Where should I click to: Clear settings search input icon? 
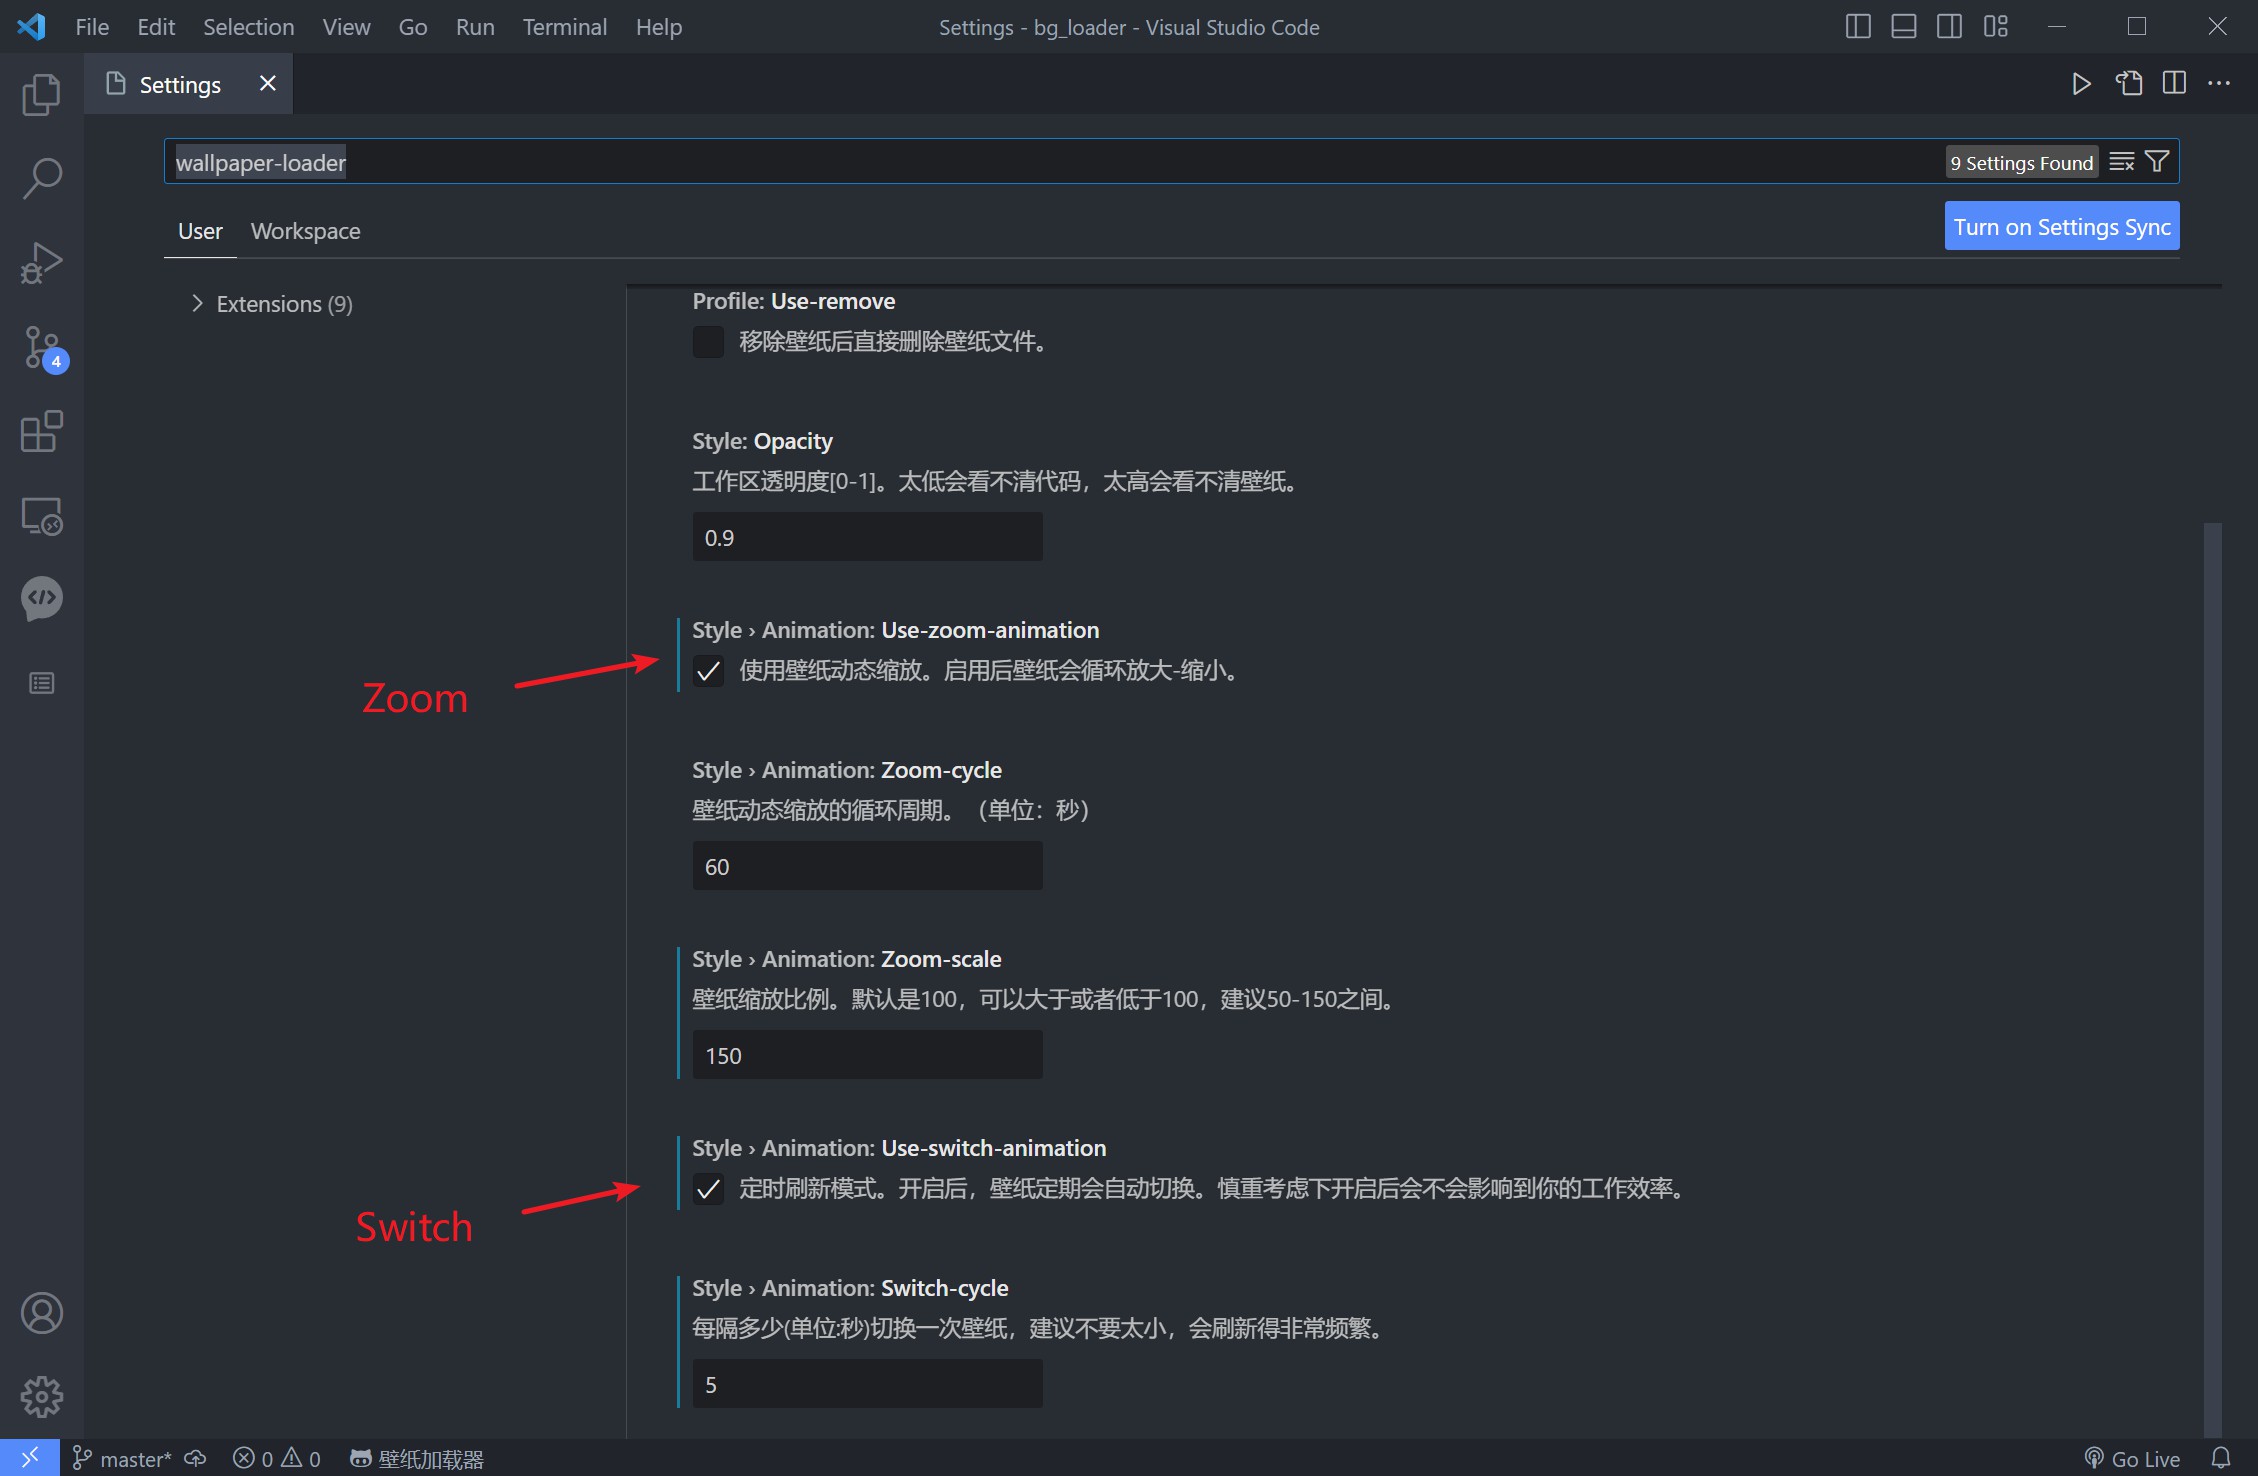[x=2121, y=162]
